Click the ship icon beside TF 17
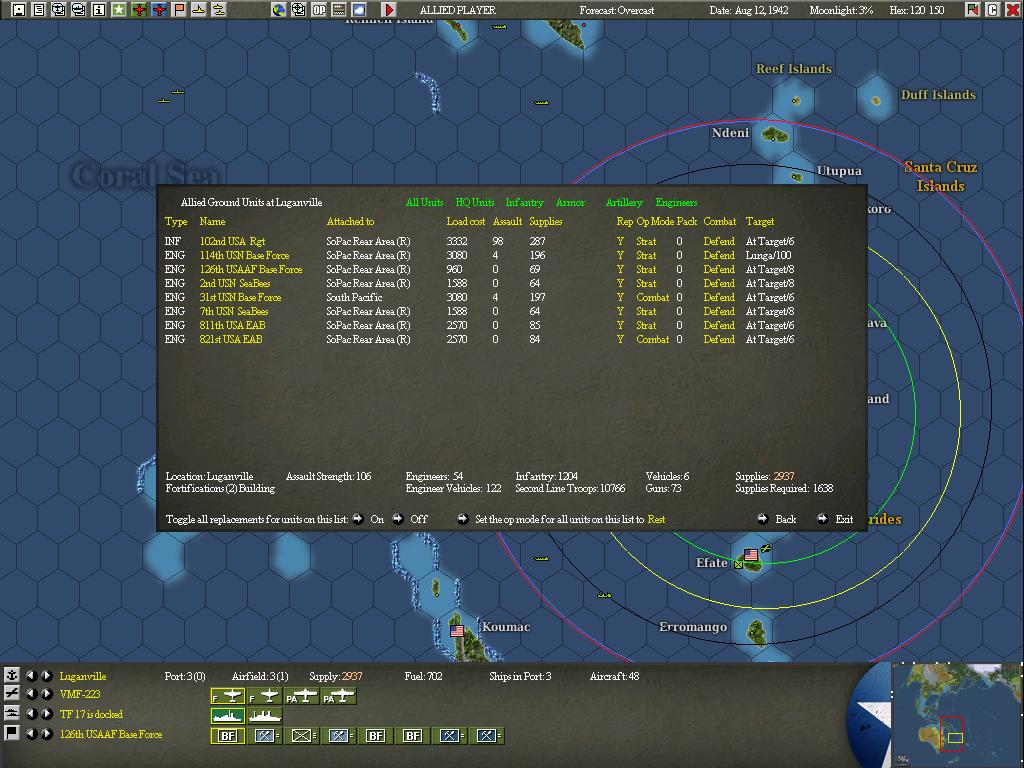This screenshot has width=1024, height=768. [x=12, y=713]
